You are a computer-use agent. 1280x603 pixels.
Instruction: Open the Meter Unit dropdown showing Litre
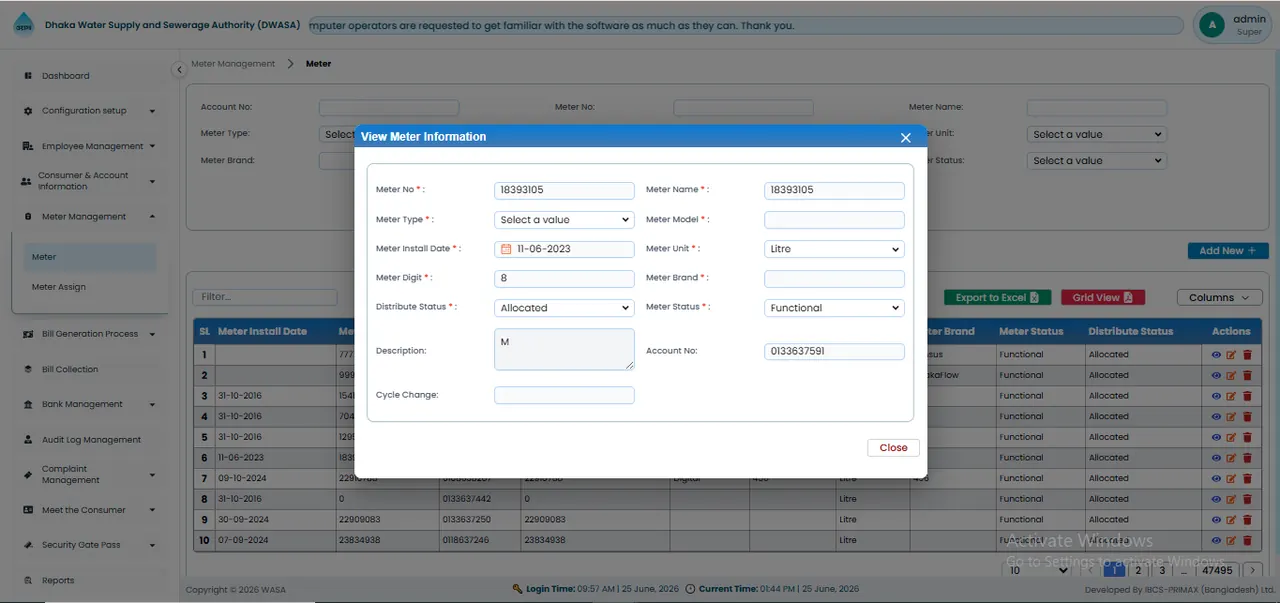[x=834, y=250]
